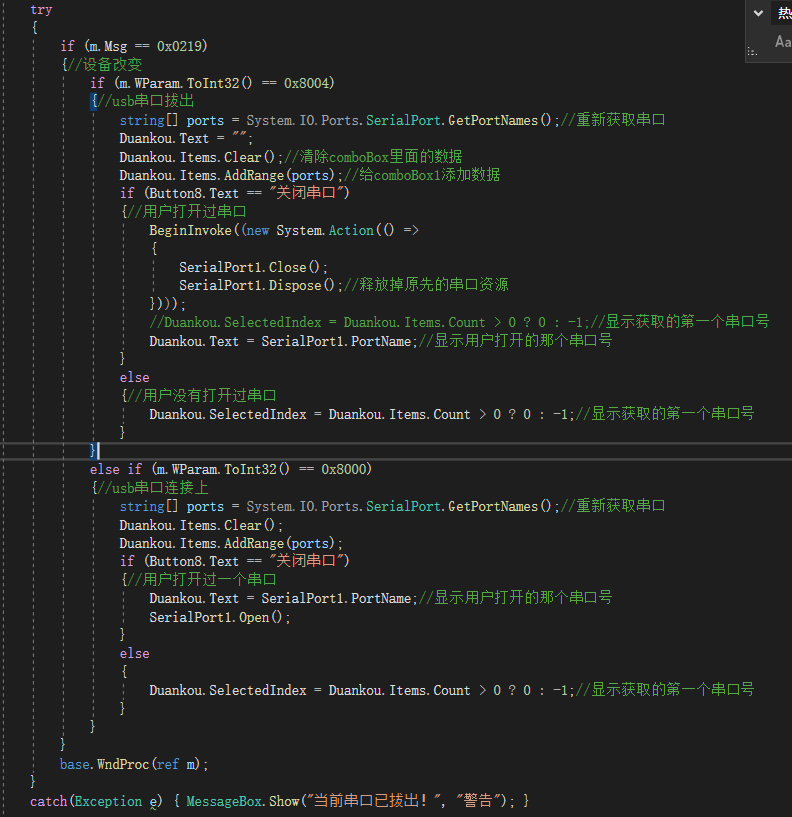Click the SerialPort1.Open() statement
This screenshot has height=817, width=792.
pos(220,617)
